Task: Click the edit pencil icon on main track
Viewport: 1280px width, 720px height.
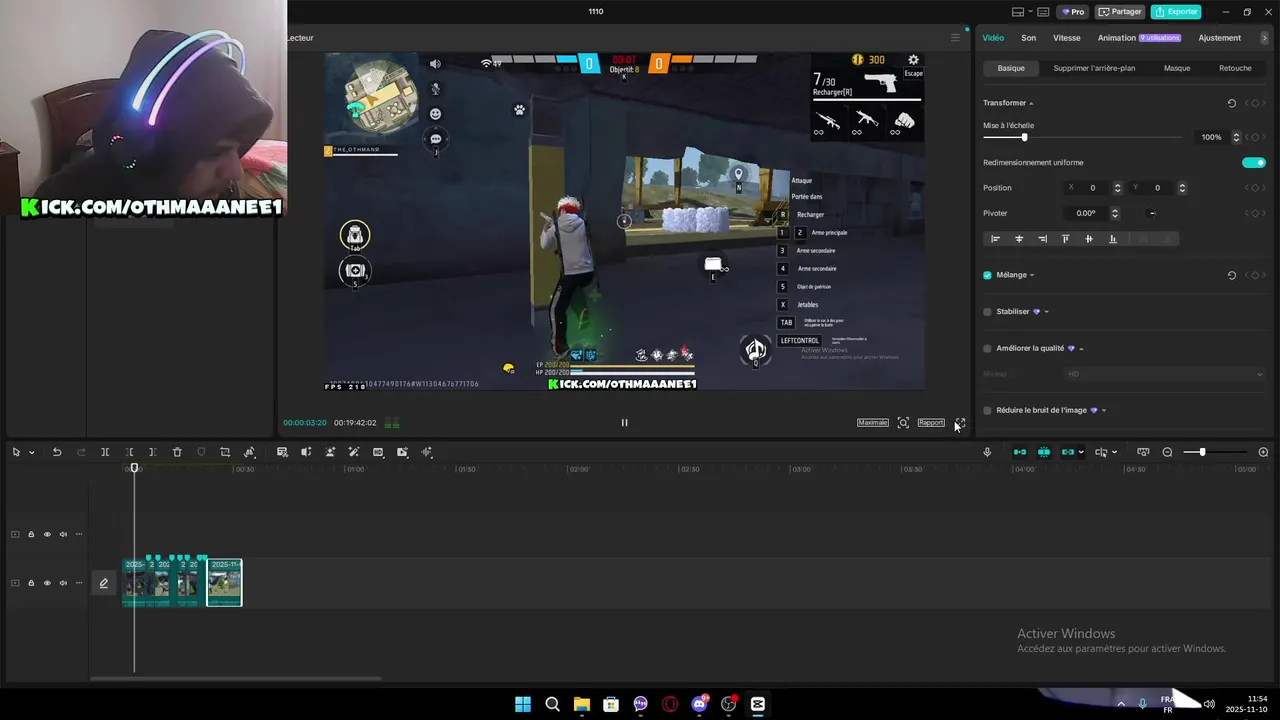Action: click(x=103, y=583)
